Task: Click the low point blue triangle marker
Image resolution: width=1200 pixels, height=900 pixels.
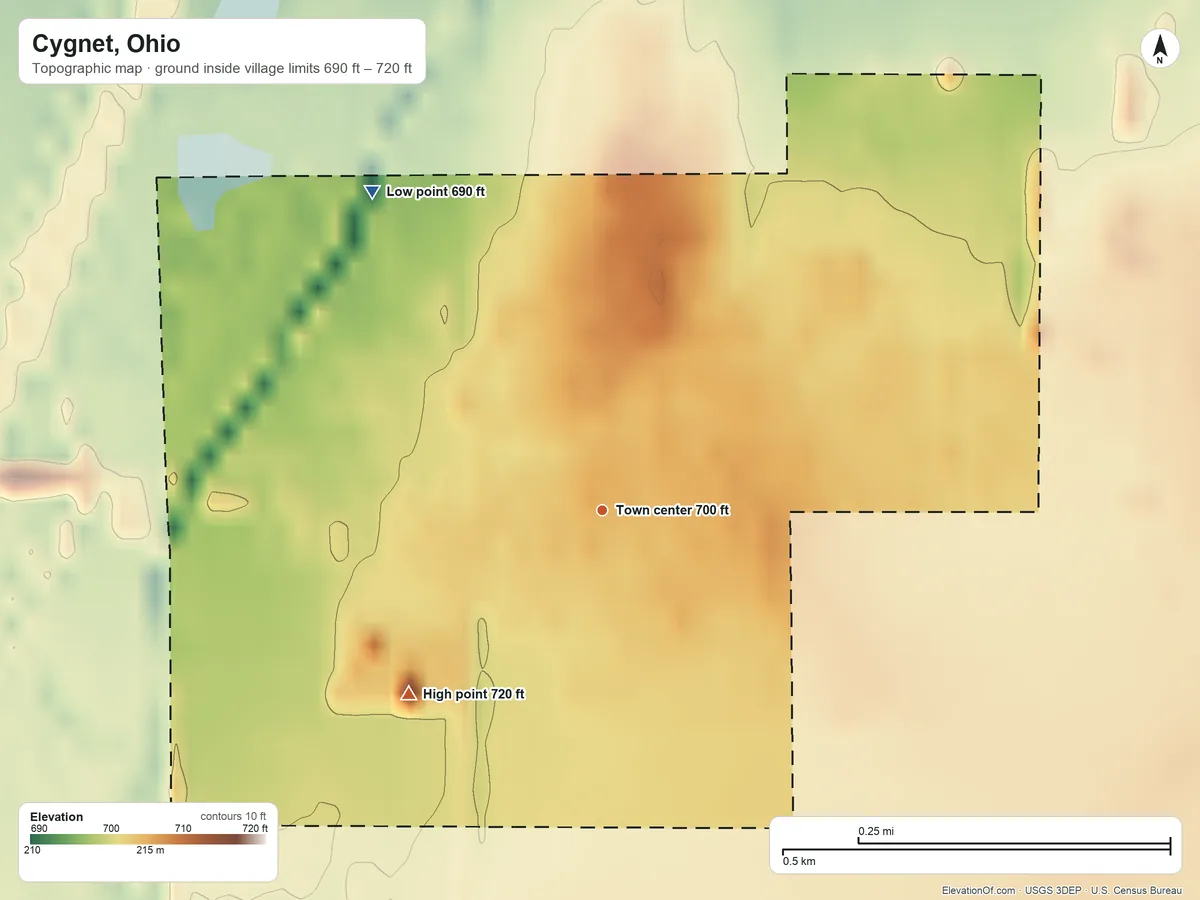Action: [371, 192]
